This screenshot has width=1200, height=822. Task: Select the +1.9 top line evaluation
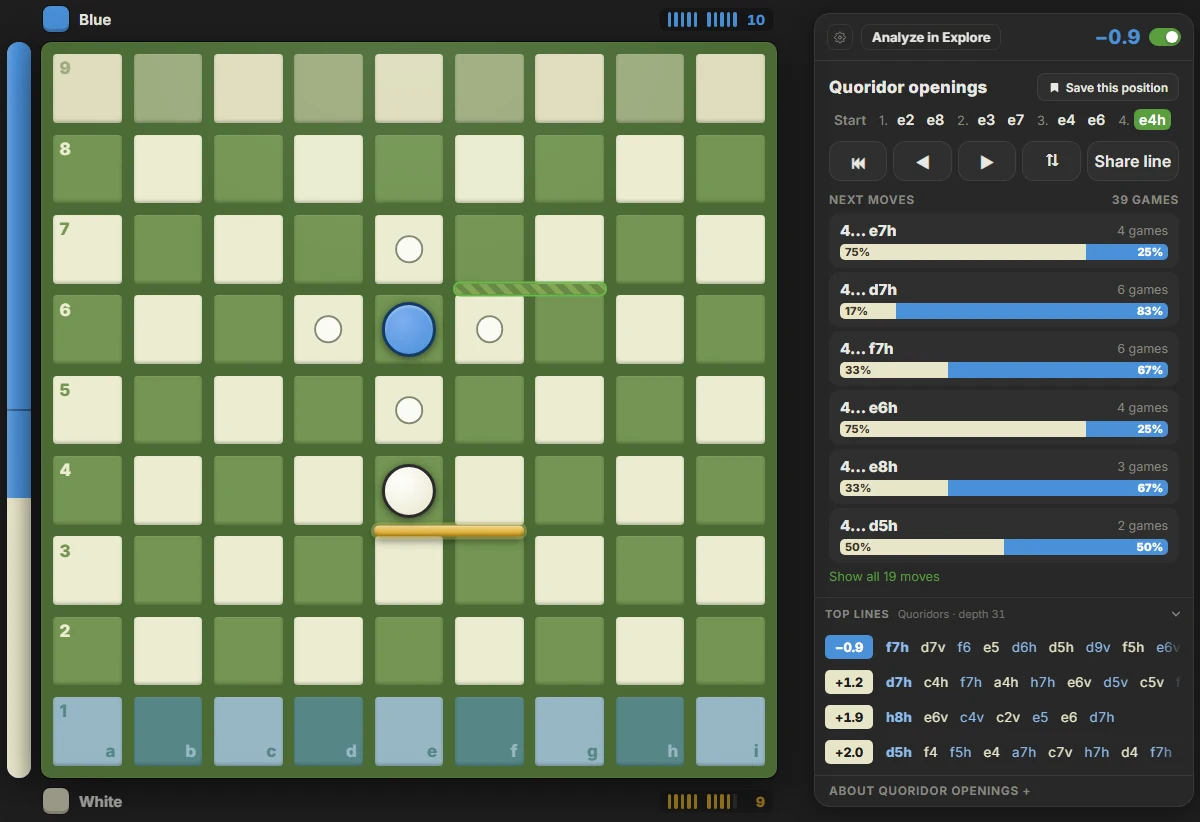848,717
